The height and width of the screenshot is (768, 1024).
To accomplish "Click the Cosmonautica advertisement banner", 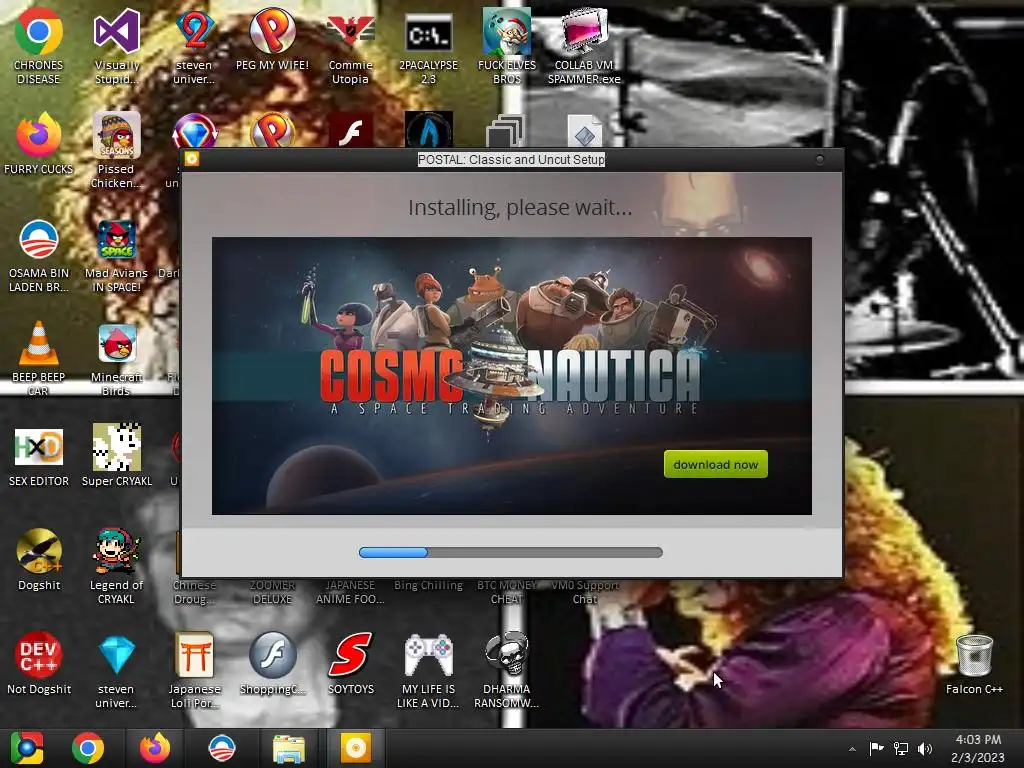I will 511,376.
